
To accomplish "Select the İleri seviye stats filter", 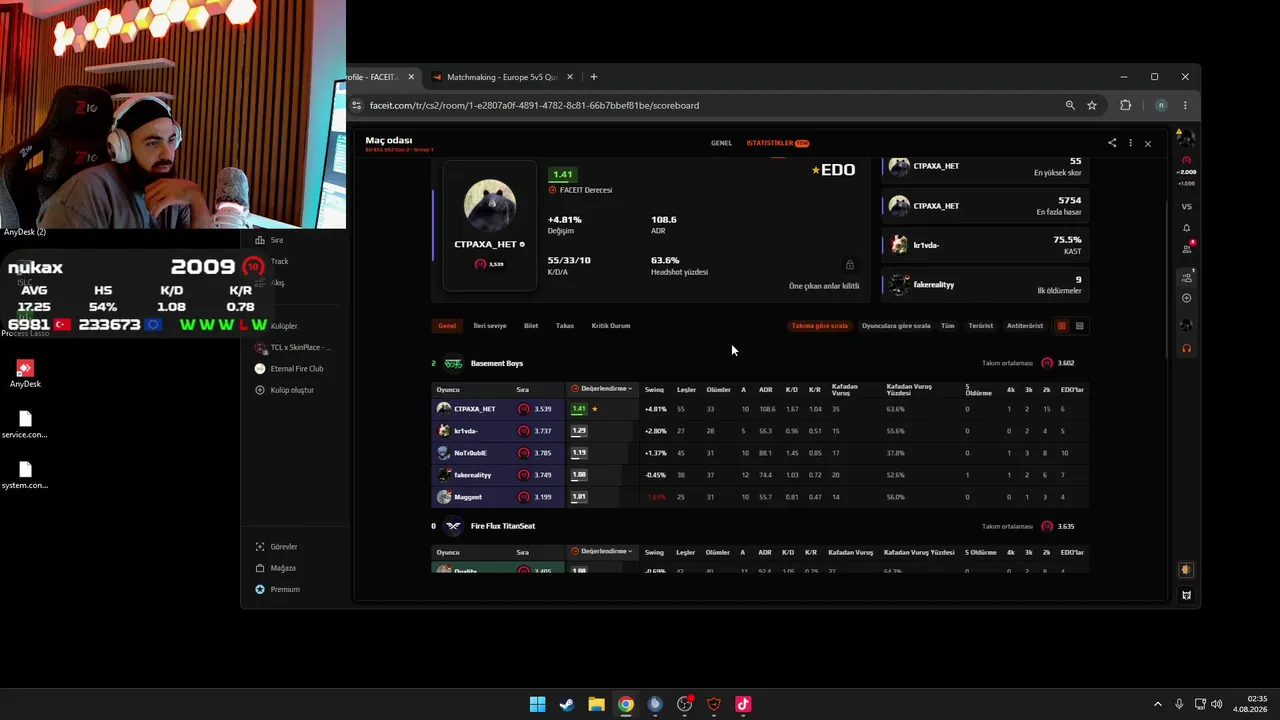I will tap(490, 325).
